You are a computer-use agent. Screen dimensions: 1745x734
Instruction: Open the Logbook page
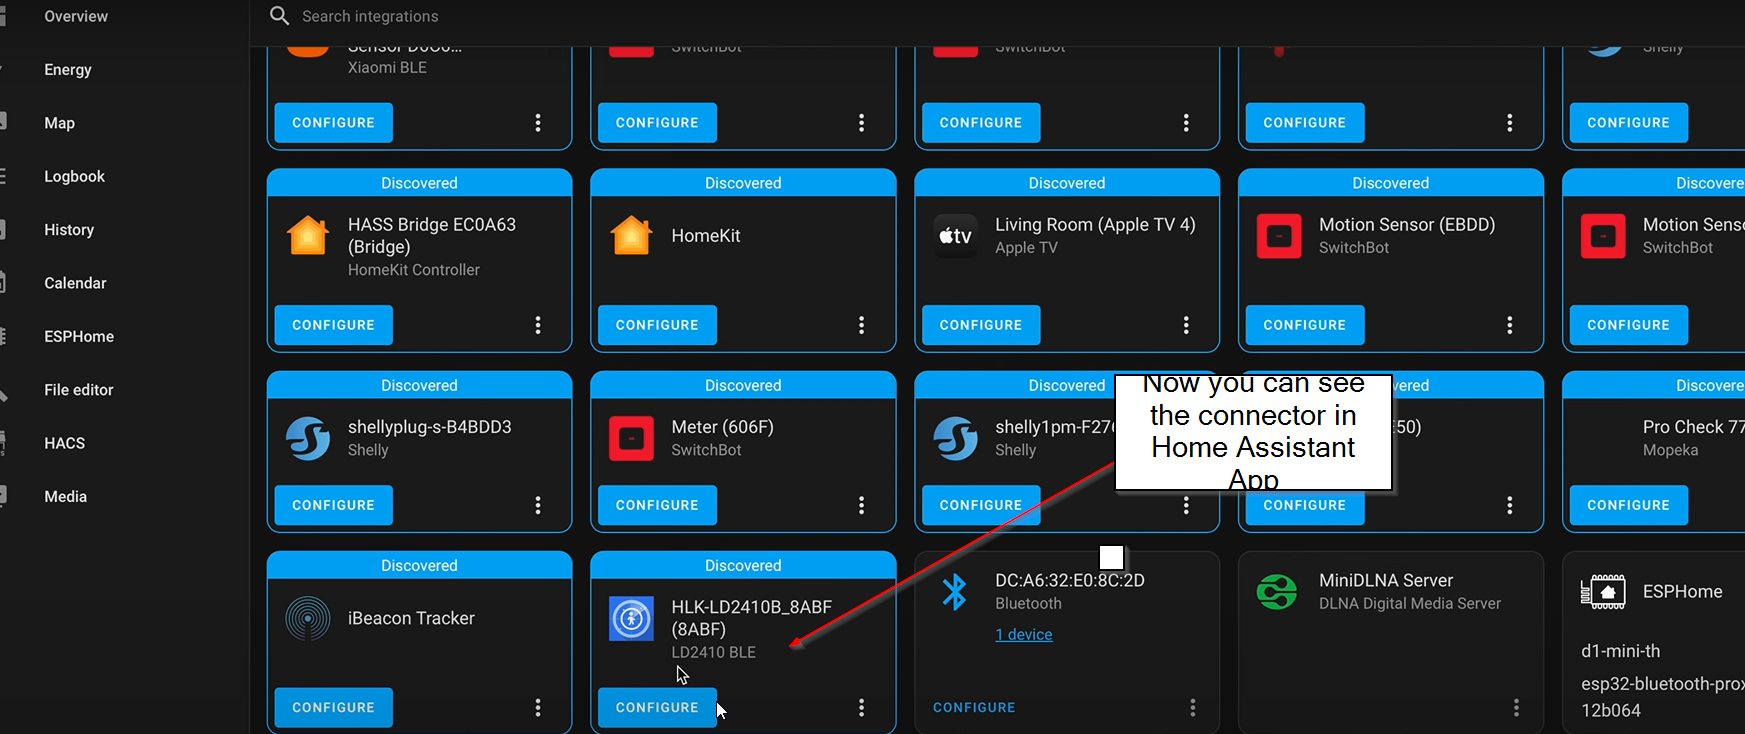74,176
